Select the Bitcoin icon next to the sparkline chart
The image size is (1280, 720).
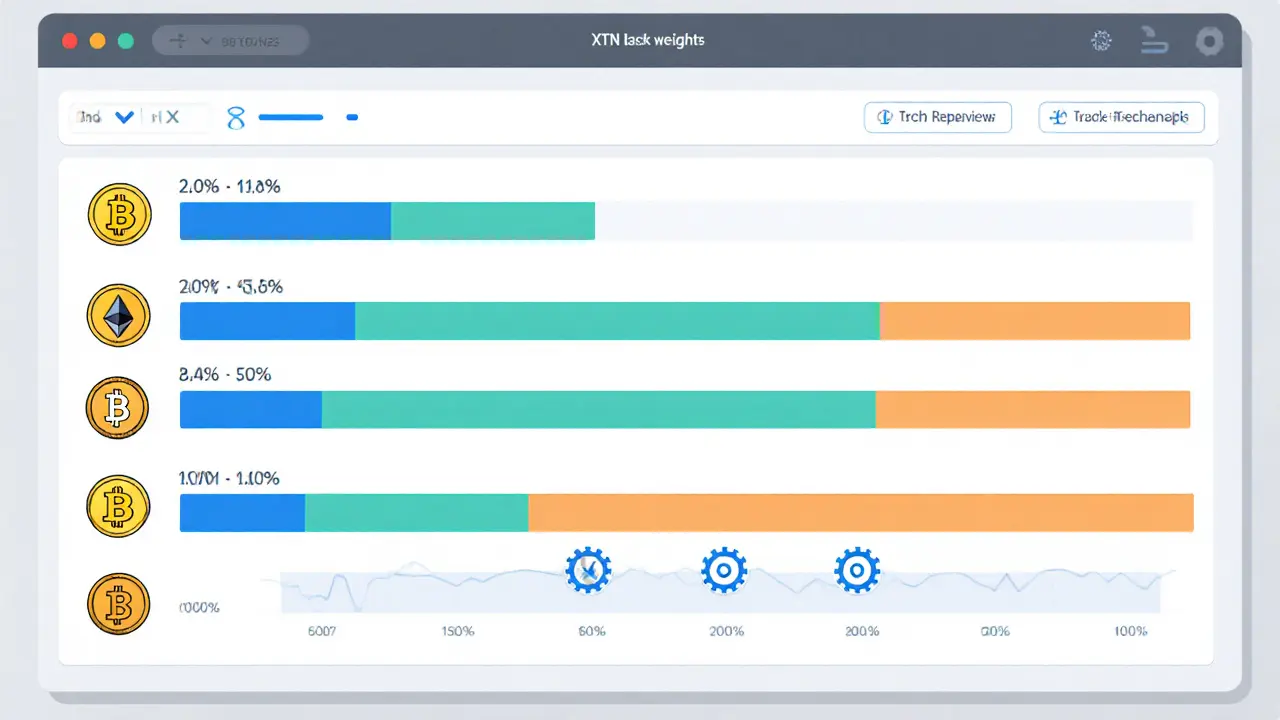tap(117, 603)
